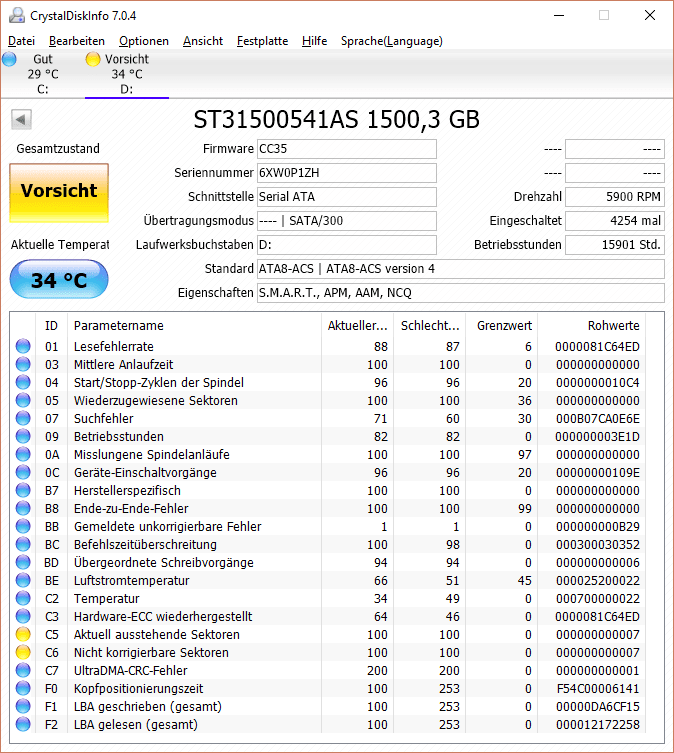The height and width of the screenshot is (753, 674).
Task: Click the CrystalDiskInfo title bar app icon
Action: click(17, 15)
